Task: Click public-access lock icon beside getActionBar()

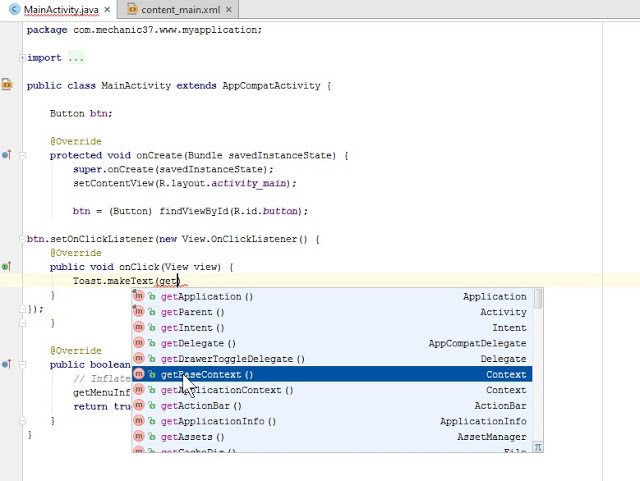Action: click(x=152, y=405)
